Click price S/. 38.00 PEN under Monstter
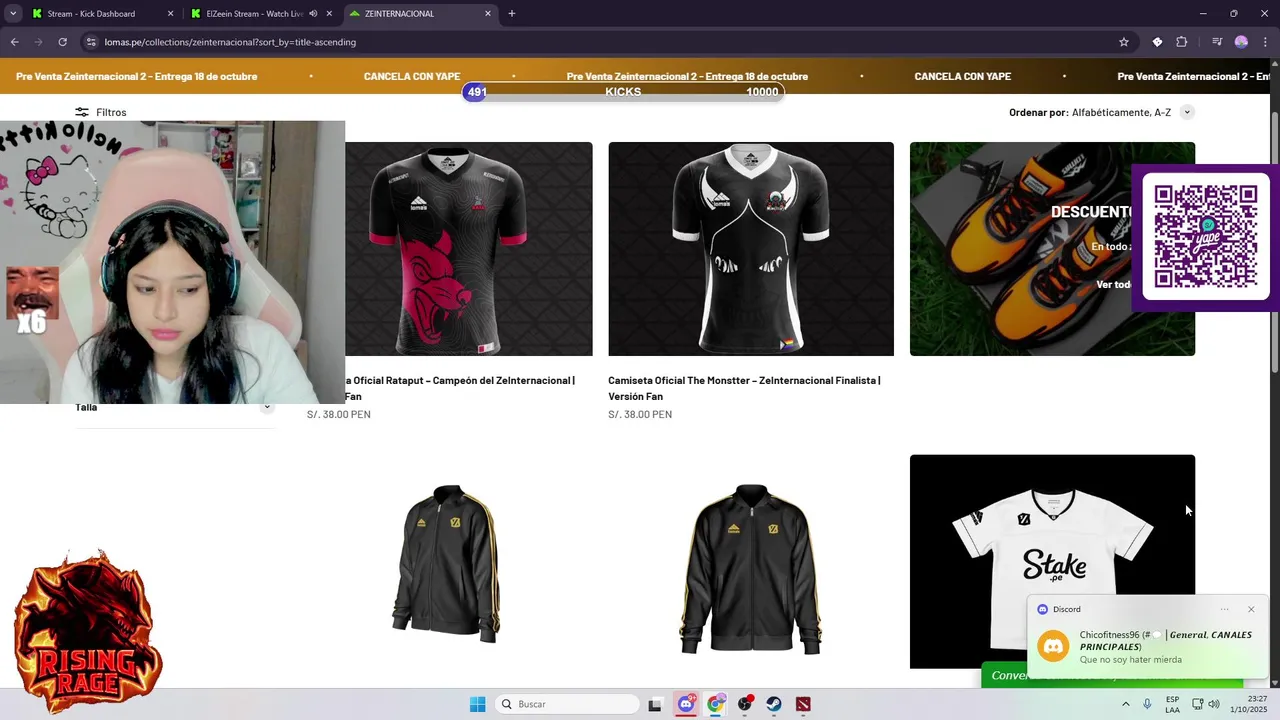1280x720 pixels. click(640, 414)
